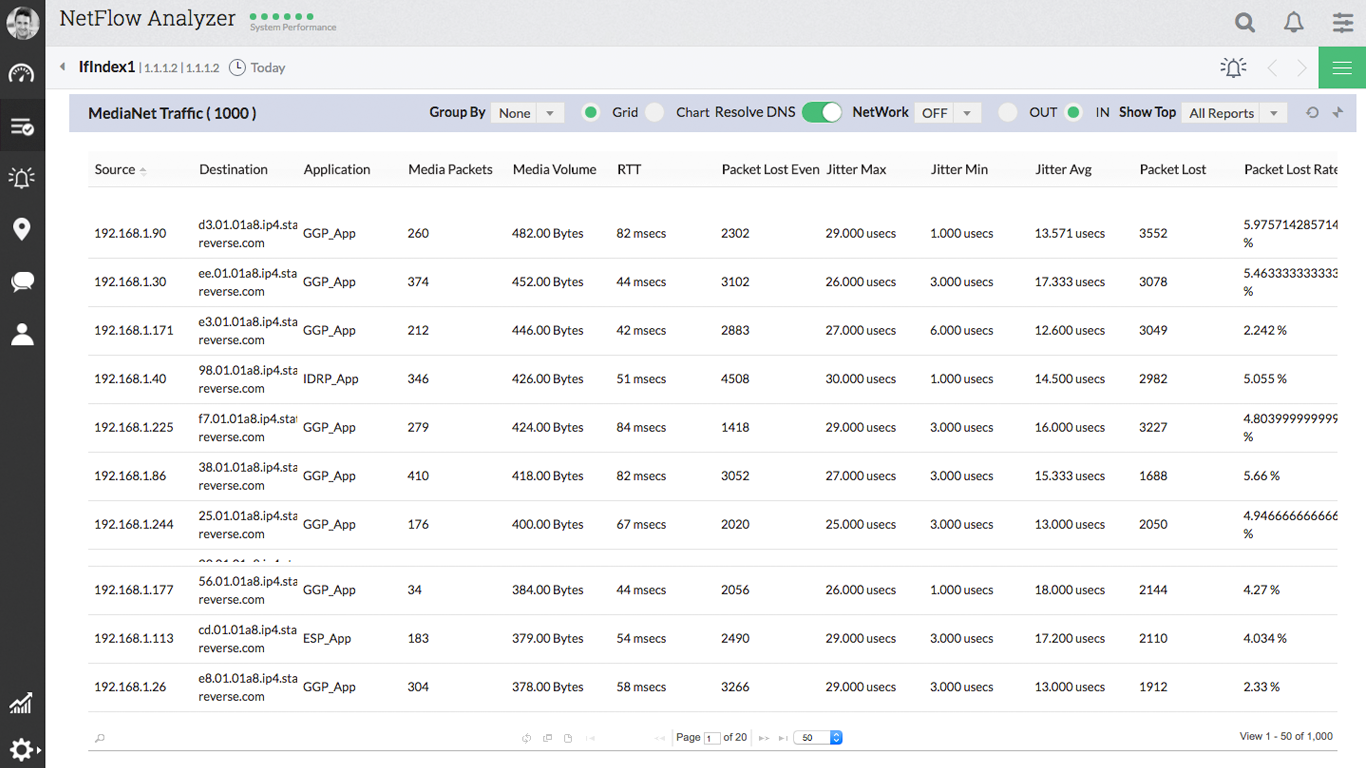Click source IP 192.168.1.171
Screen dimensions: 1366x768
[x=134, y=330]
